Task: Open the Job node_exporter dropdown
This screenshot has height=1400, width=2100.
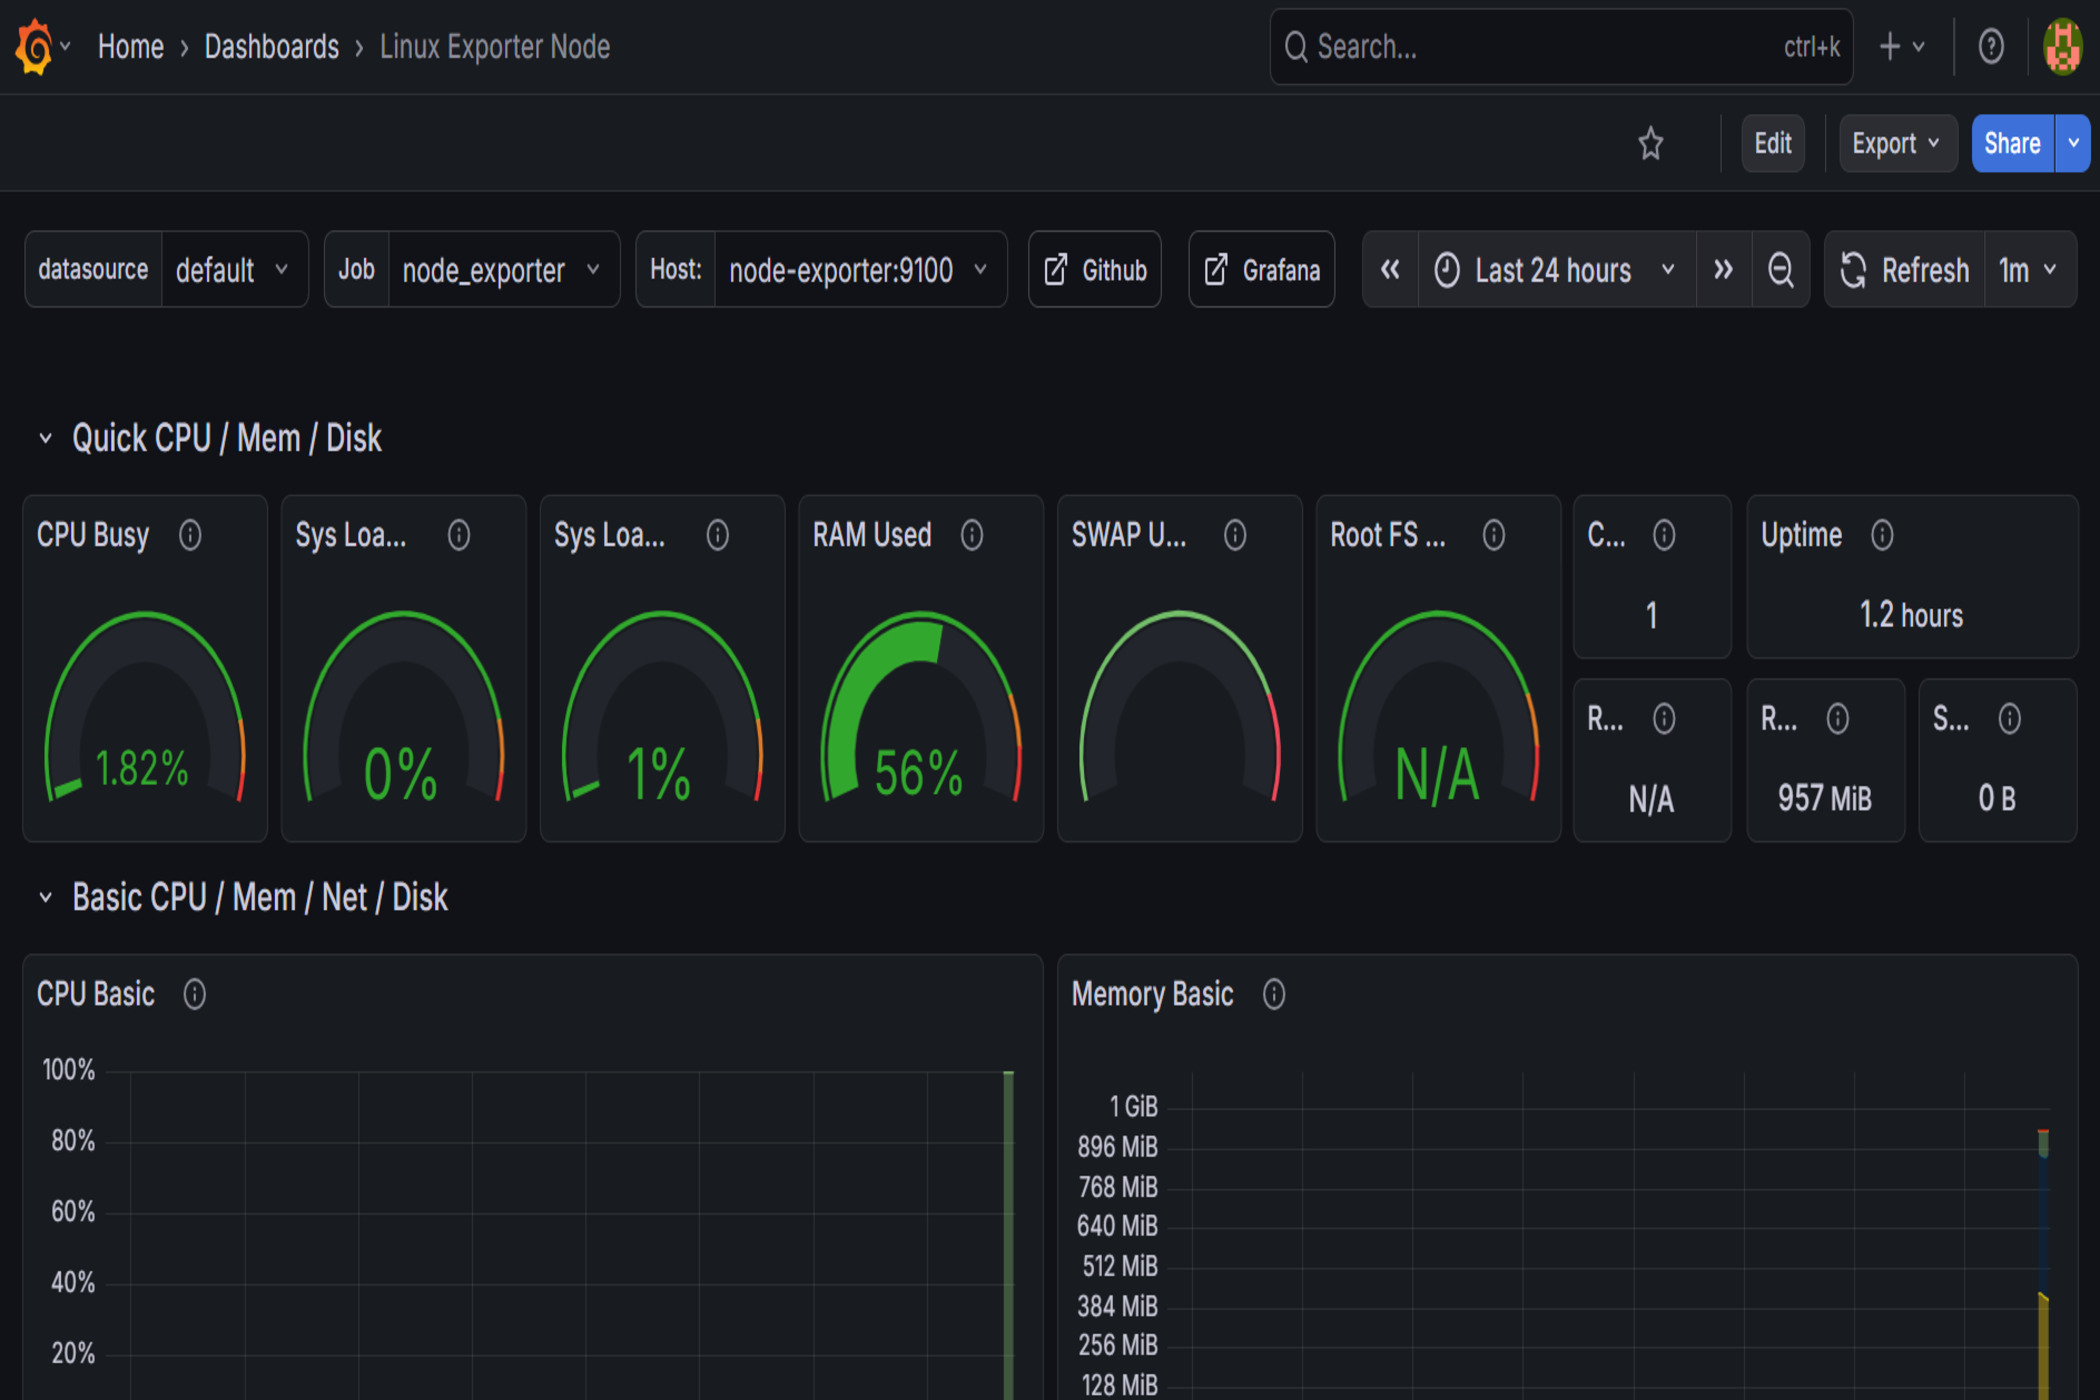Action: point(502,270)
